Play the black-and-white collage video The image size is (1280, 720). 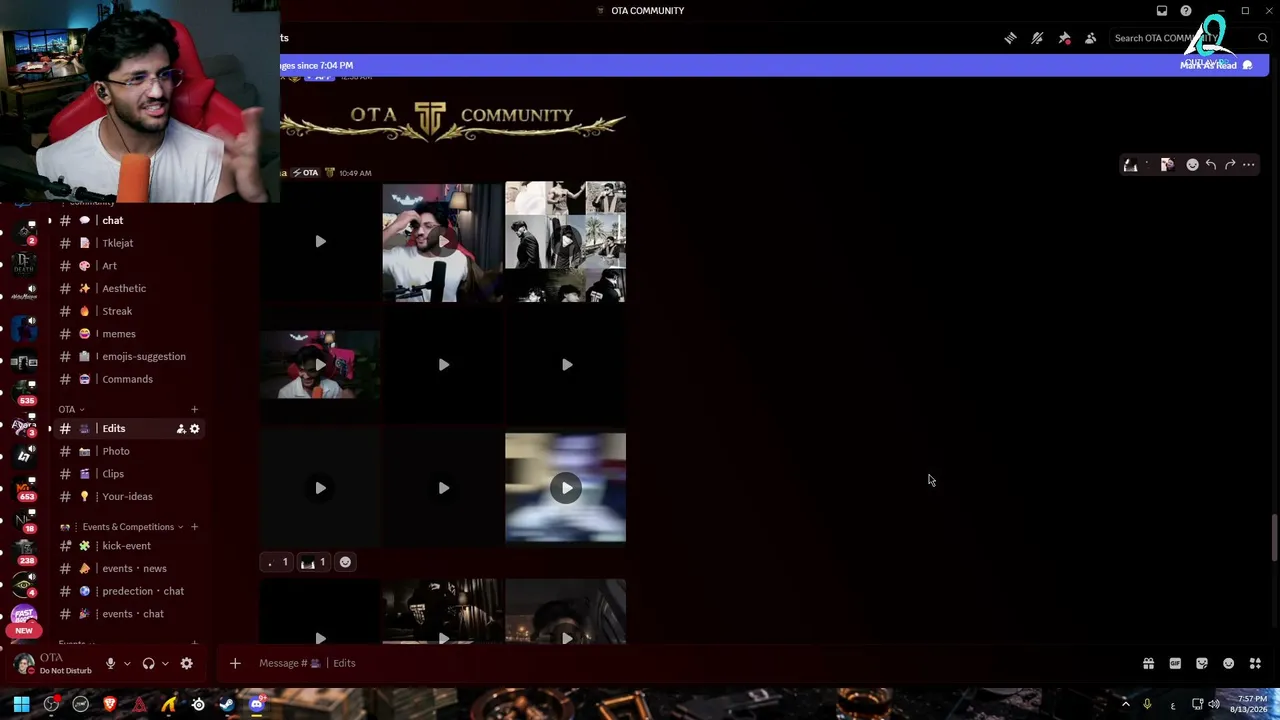[x=566, y=241]
